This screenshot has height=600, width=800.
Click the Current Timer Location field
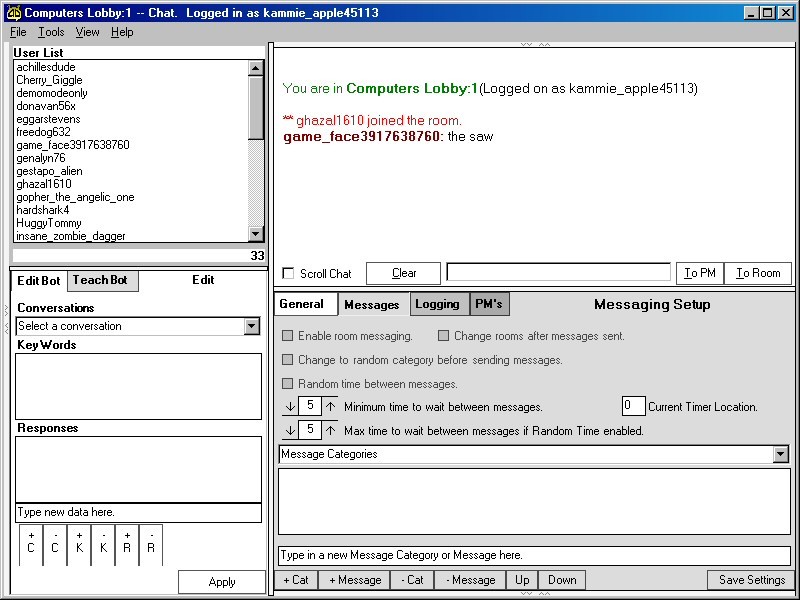634,406
